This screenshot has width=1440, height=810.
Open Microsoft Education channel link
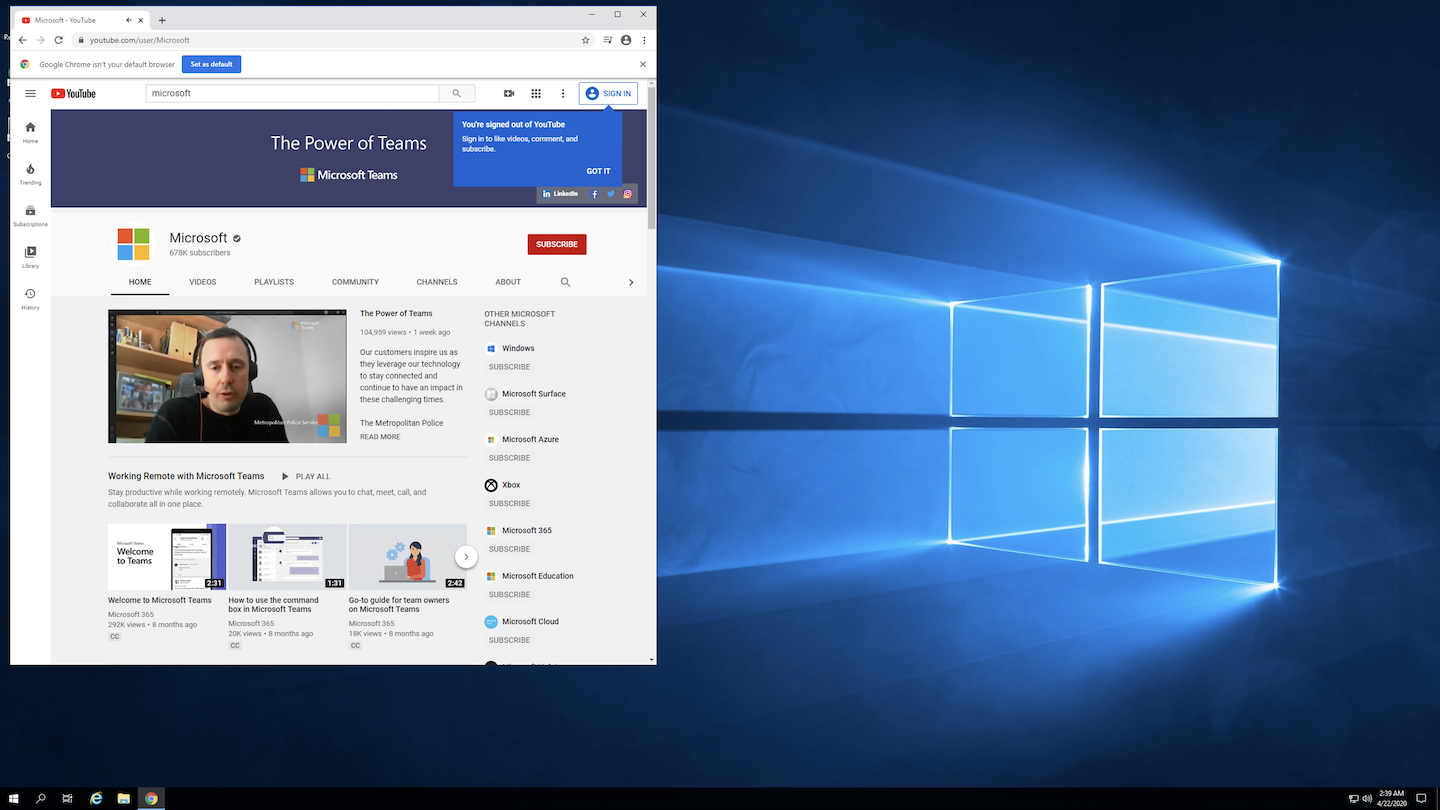point(538,576)
